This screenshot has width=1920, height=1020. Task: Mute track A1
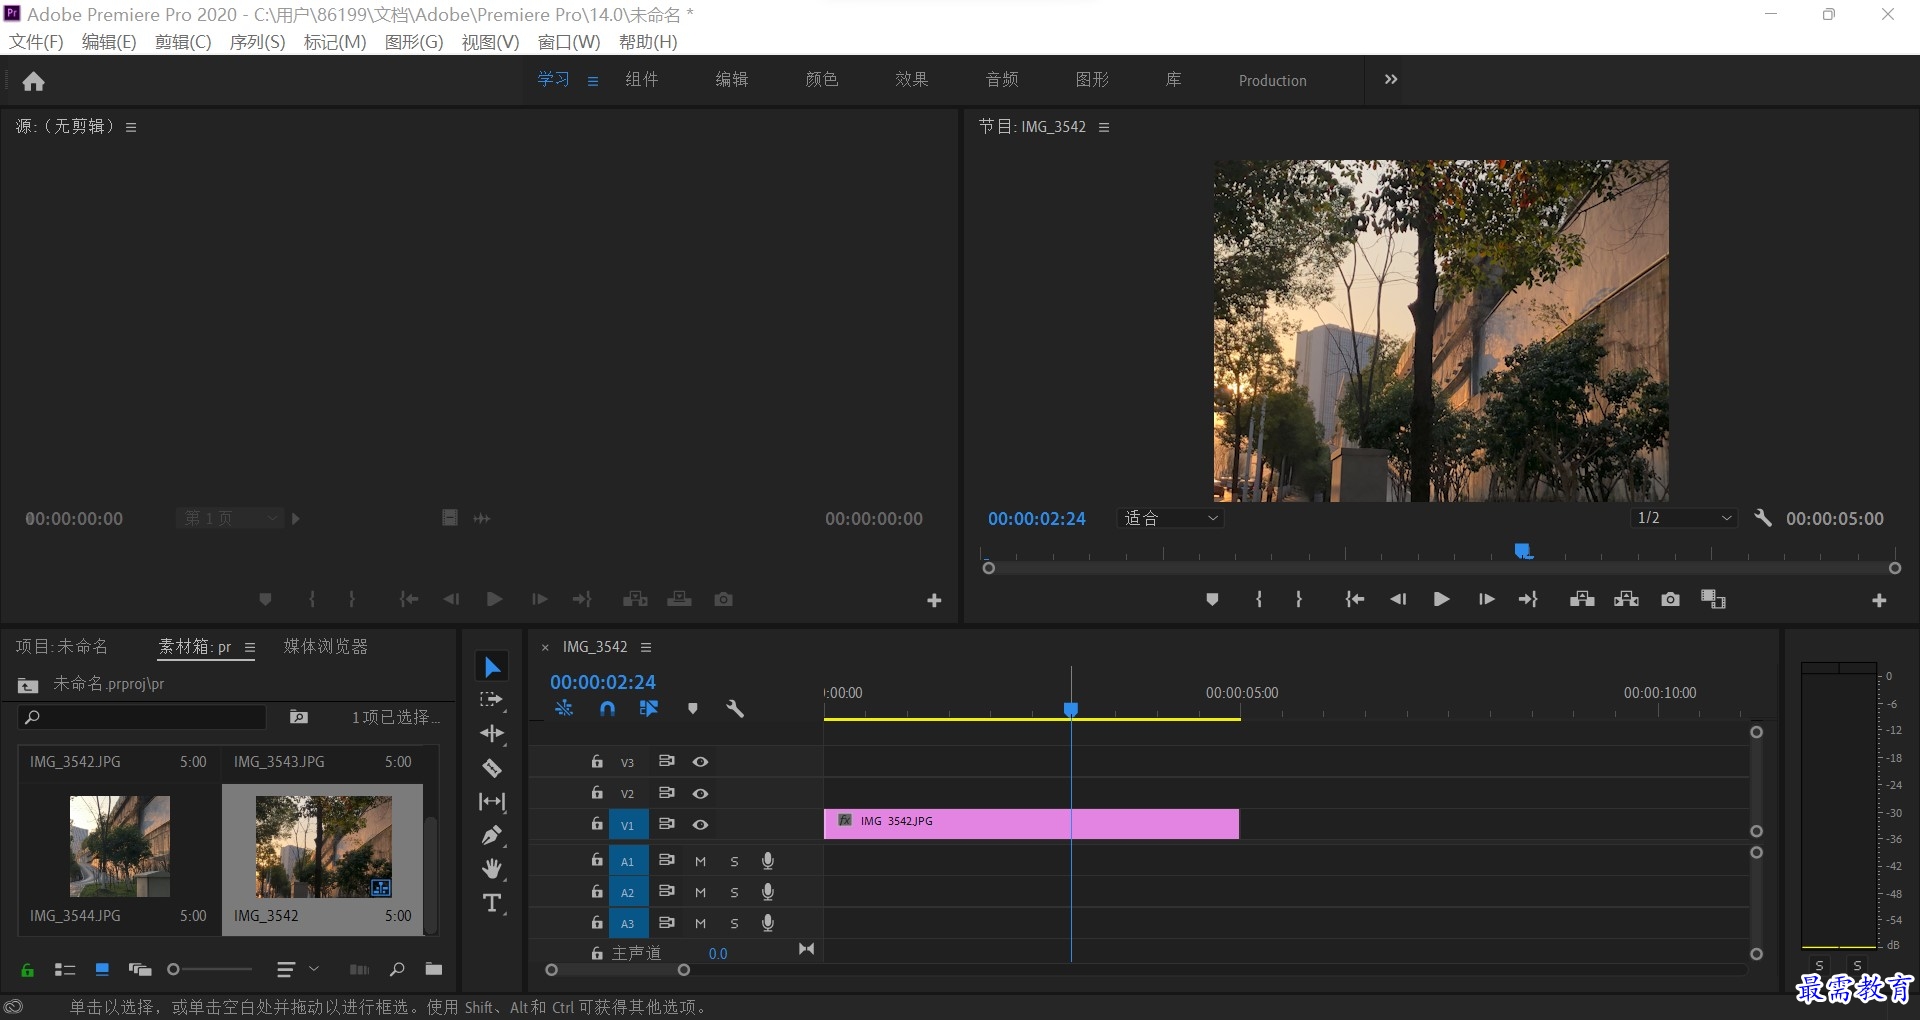[701, 861]
